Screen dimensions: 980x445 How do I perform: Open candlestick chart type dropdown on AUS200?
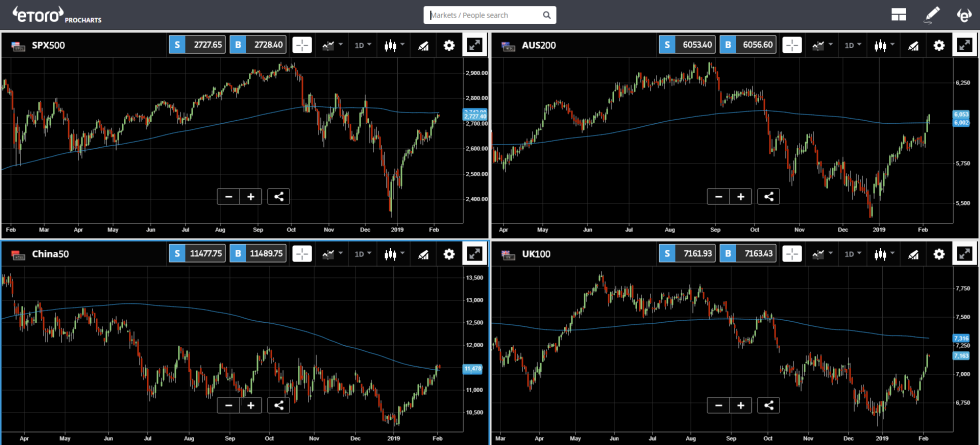(884, 45)
